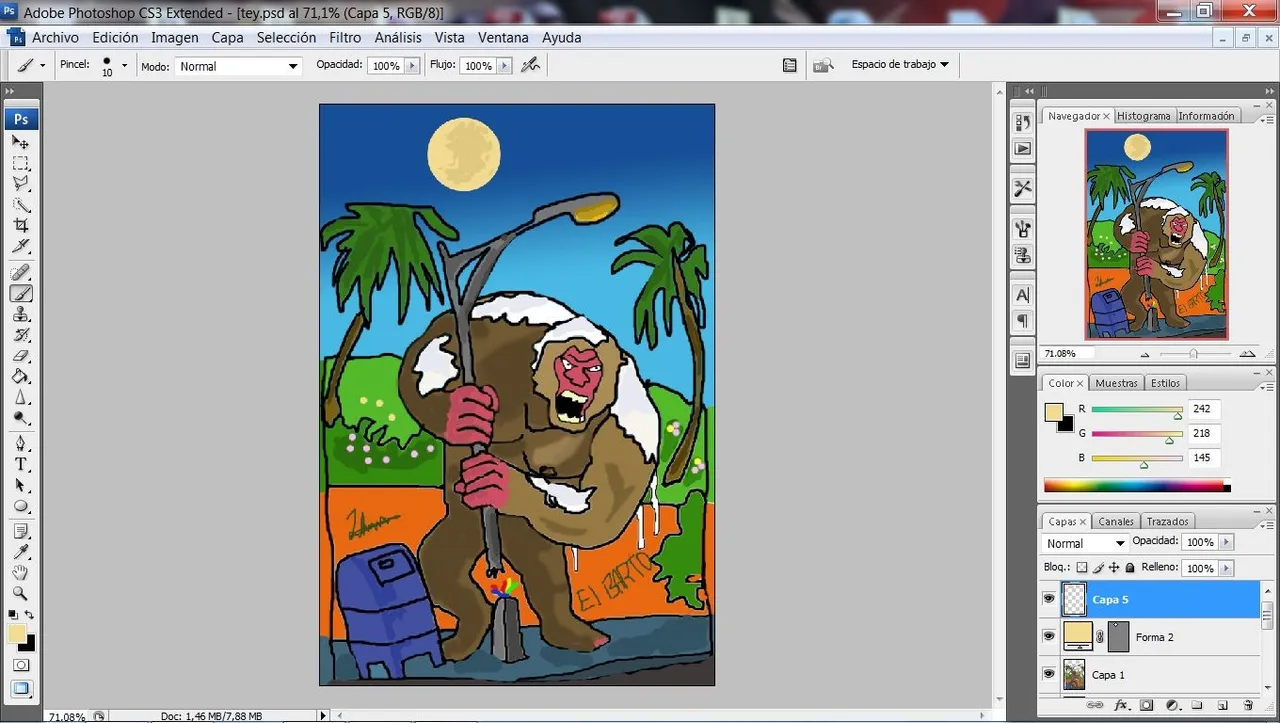Viewport: 1280px width, 723px height.
Task: Select the Clone Stamp tool
Action: (x=21, y=314)
